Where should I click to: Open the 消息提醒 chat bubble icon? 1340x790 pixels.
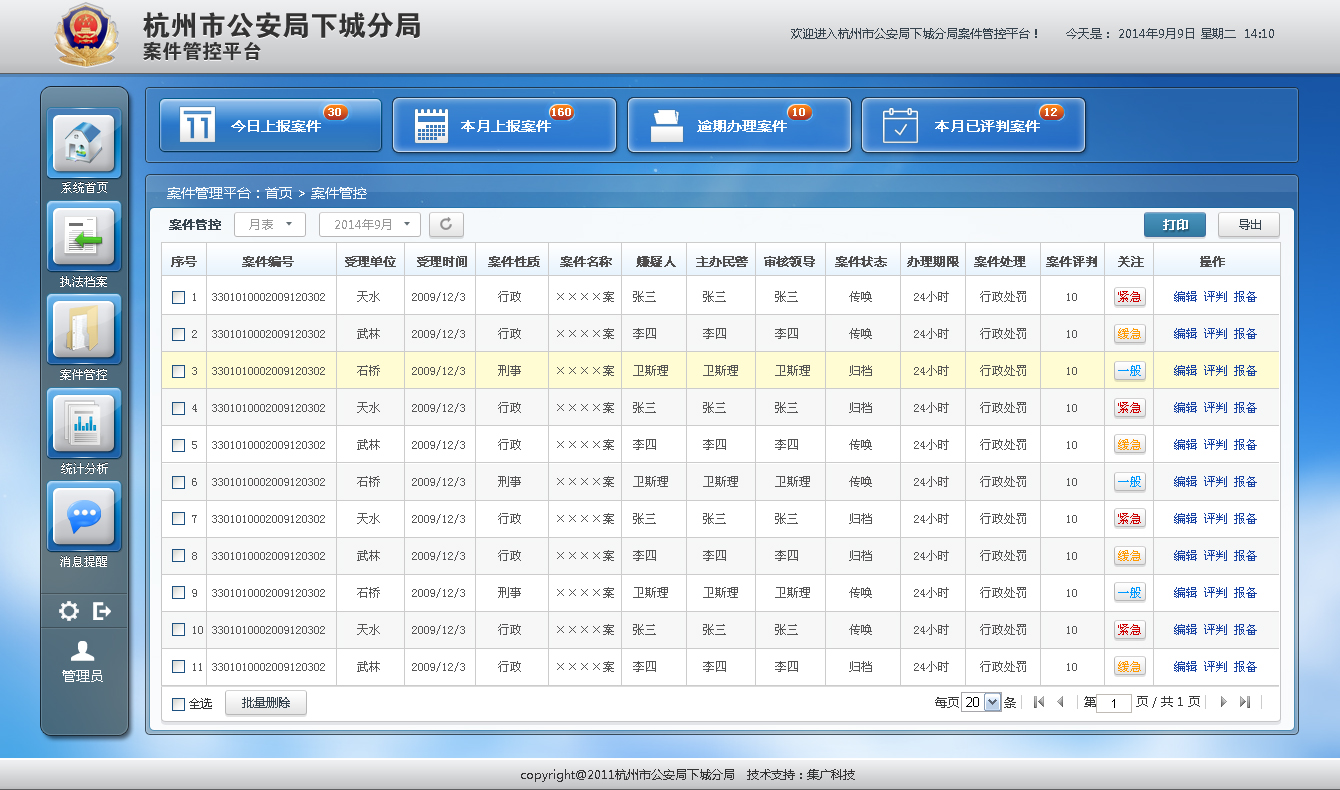84,516
